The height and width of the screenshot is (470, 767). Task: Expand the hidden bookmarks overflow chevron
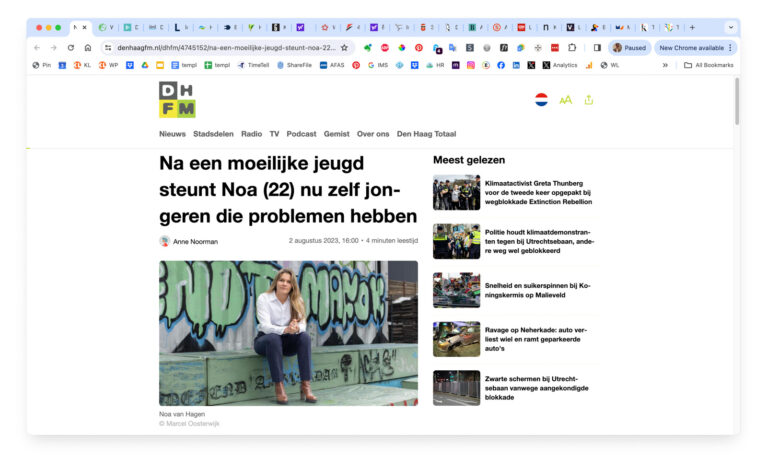(x=665, y=65)
